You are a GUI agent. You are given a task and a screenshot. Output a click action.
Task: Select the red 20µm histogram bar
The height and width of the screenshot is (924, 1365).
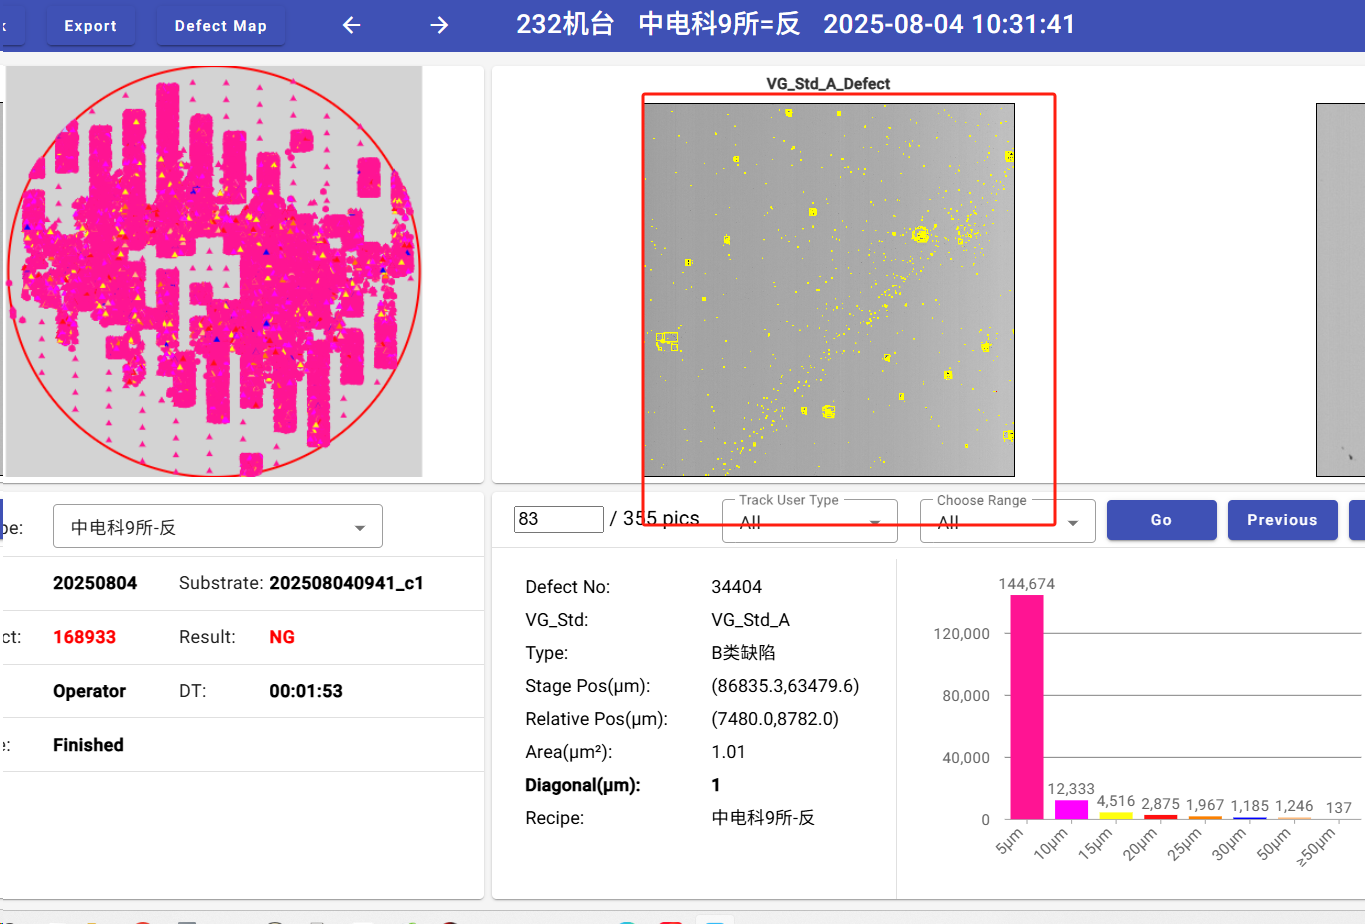pyautogui.click(x=1160, y=817)
